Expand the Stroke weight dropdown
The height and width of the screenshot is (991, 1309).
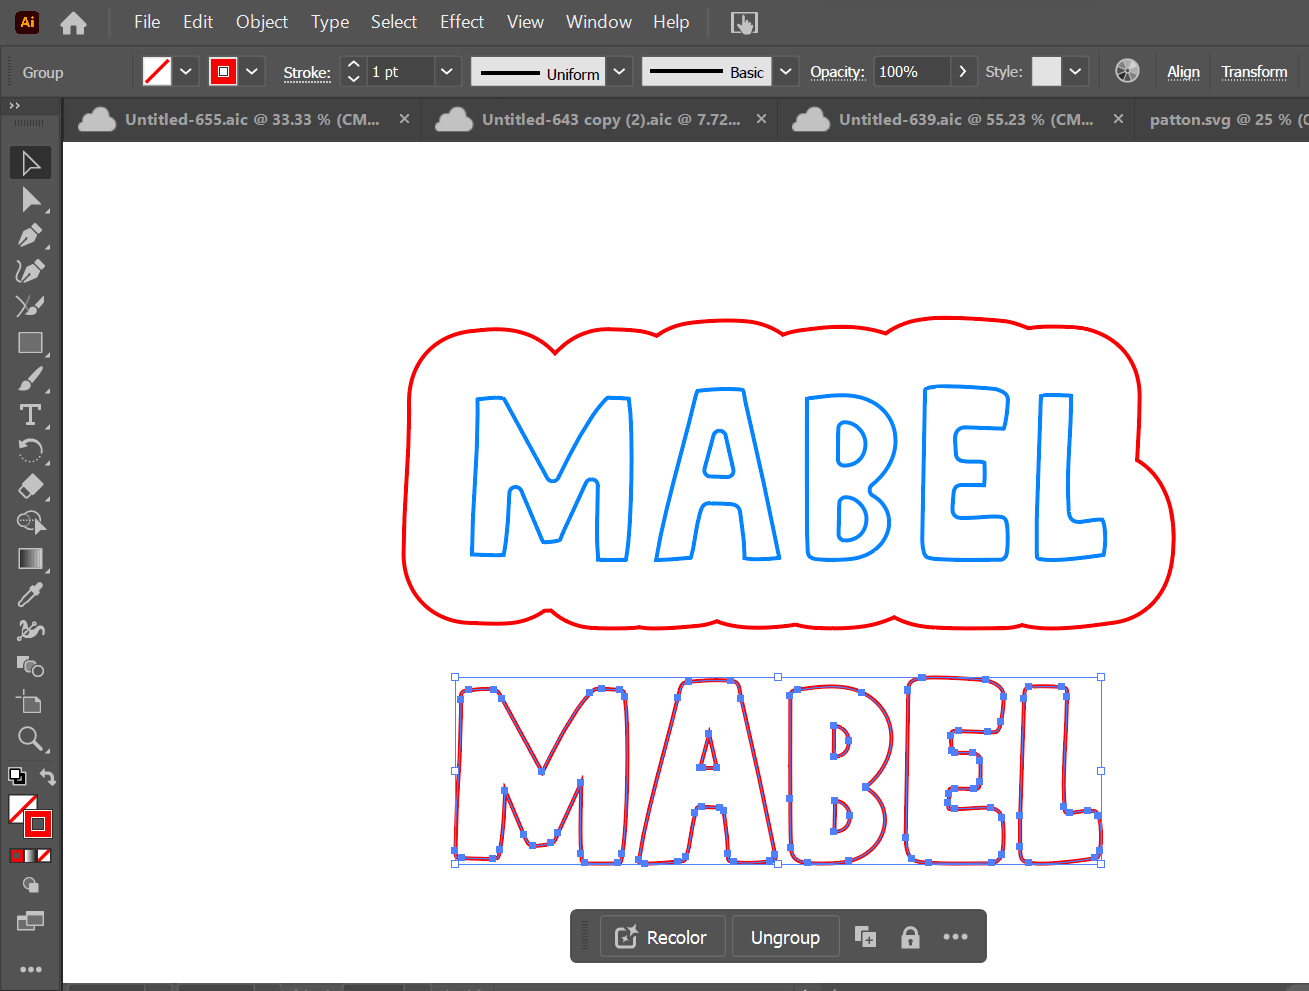[x=447, y=72]
